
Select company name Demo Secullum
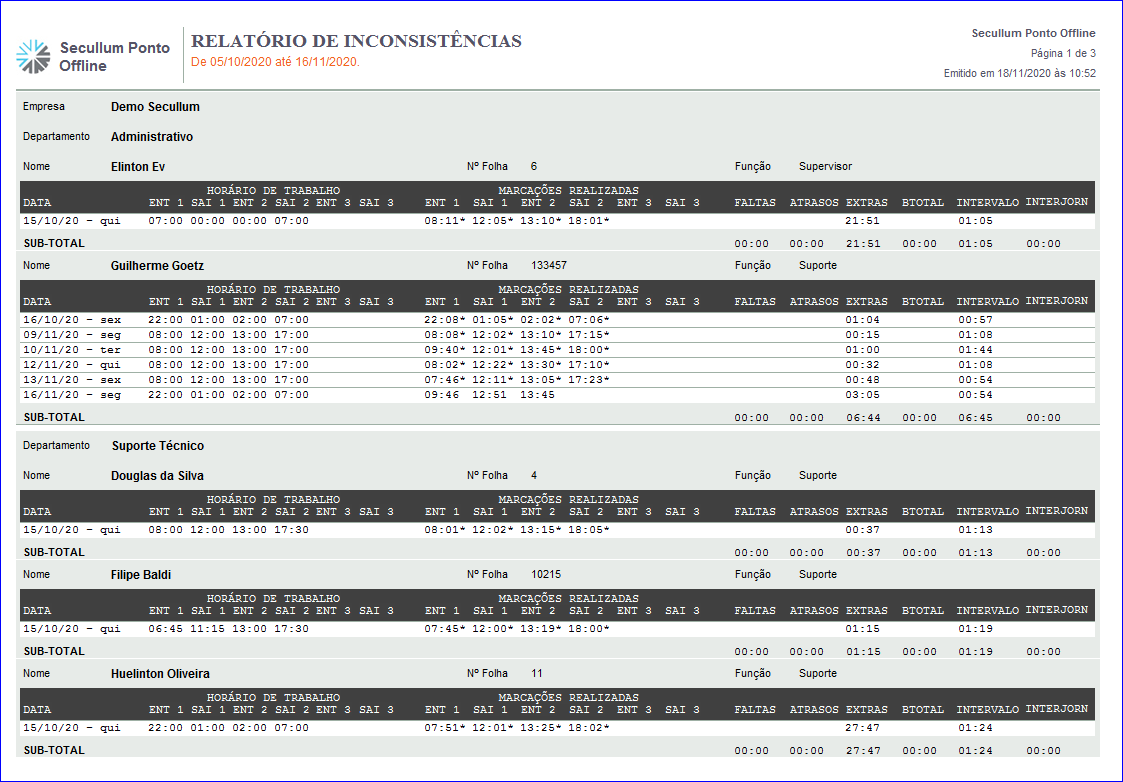pyautogui.click(x=155, y=107)
